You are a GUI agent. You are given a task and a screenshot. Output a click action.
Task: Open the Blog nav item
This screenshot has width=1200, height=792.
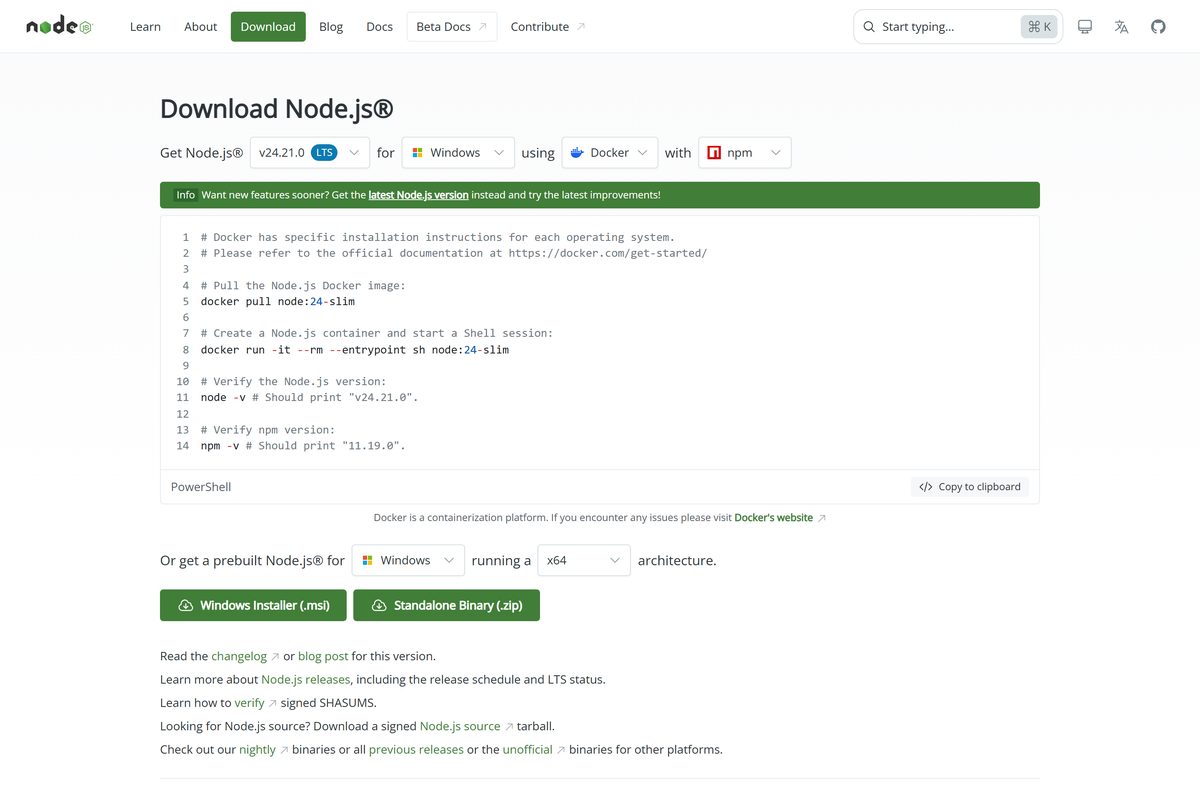pos(331,27)
